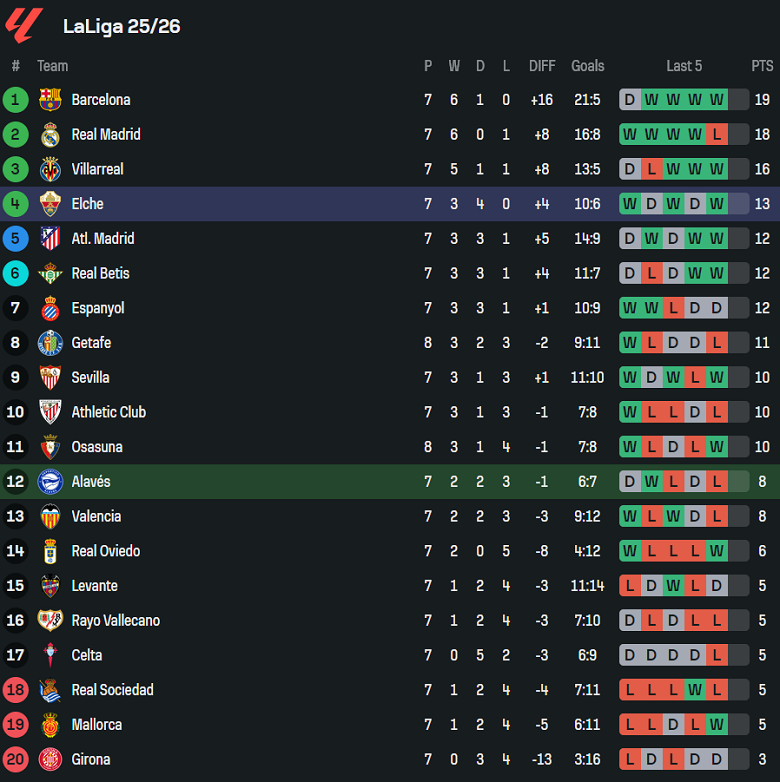
Task: Click the Goals column header
Action: point(588,66)
